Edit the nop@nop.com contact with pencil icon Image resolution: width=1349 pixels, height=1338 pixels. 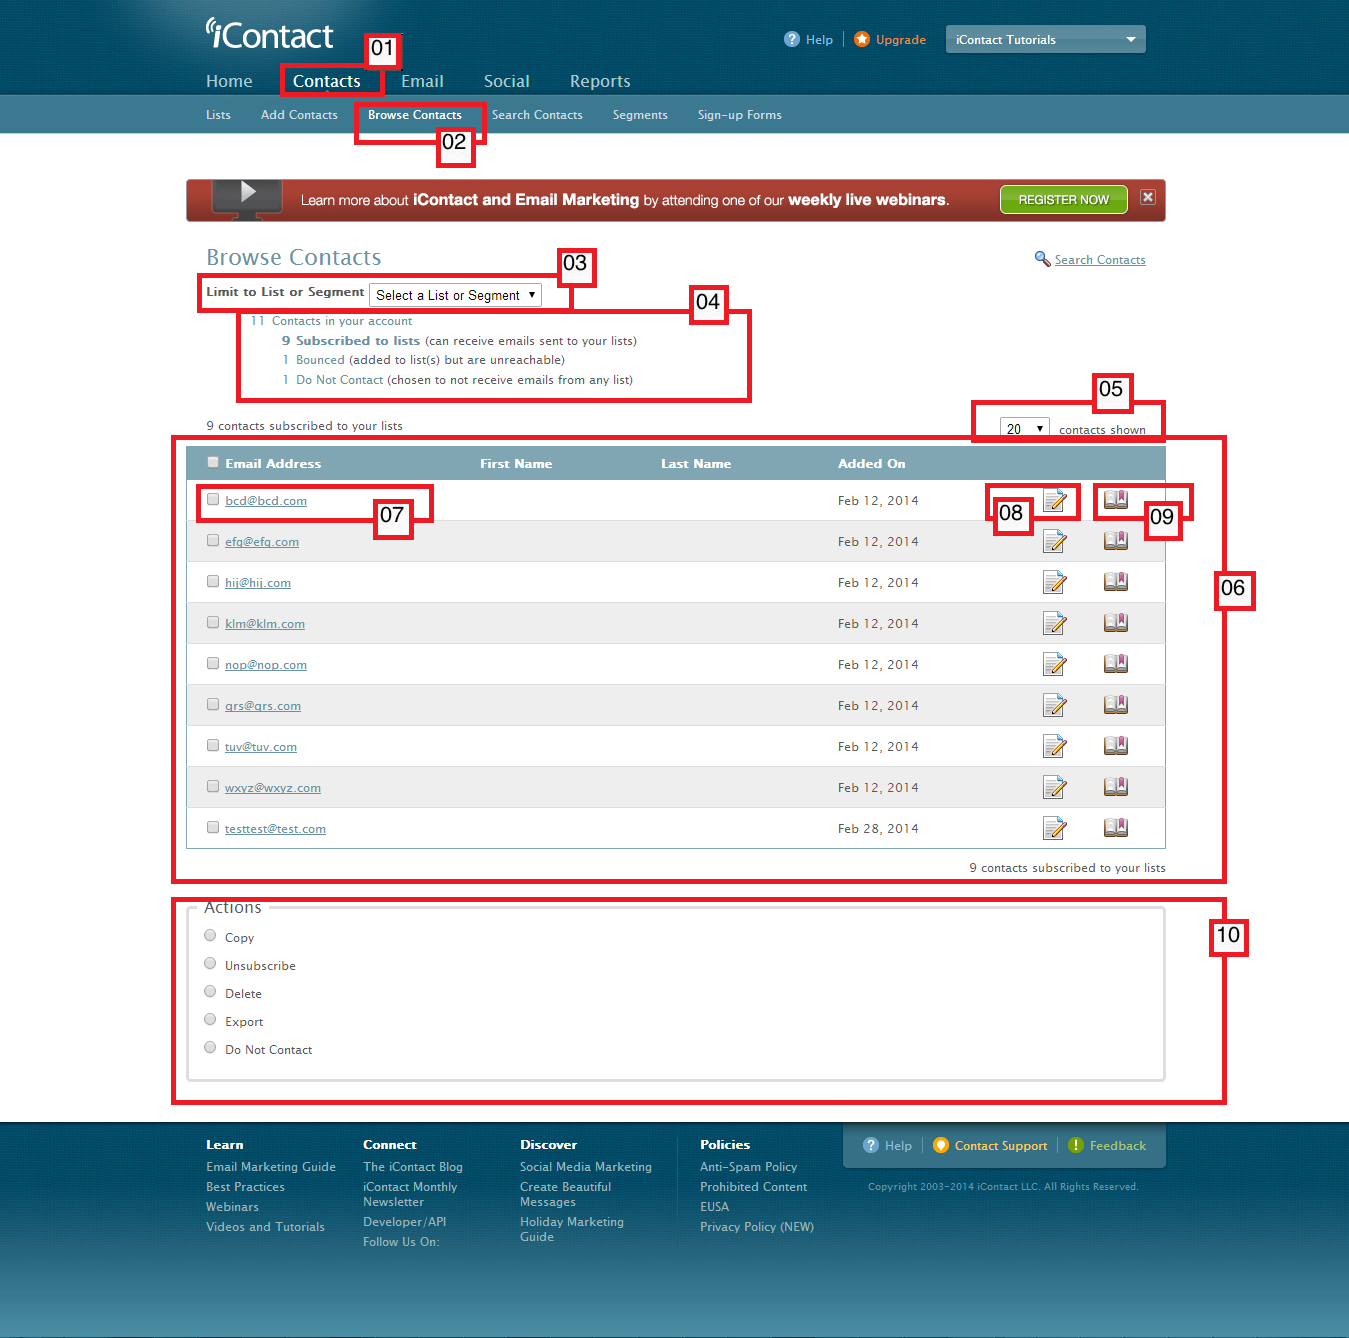coord(1054,664)
